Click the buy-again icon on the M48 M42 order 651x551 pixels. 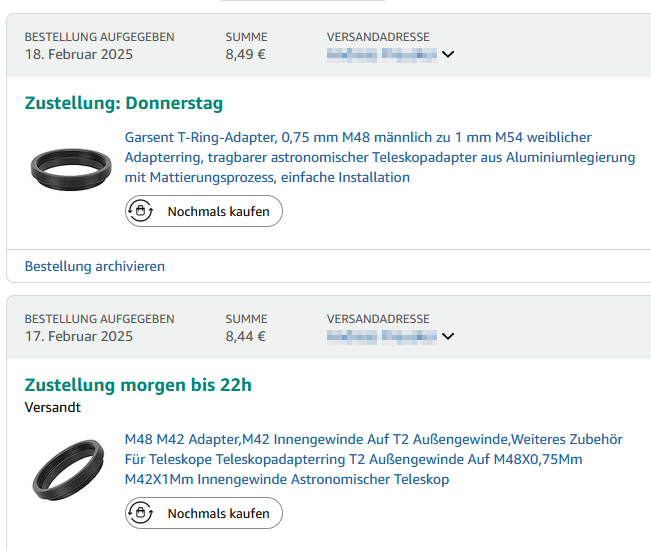140,513
